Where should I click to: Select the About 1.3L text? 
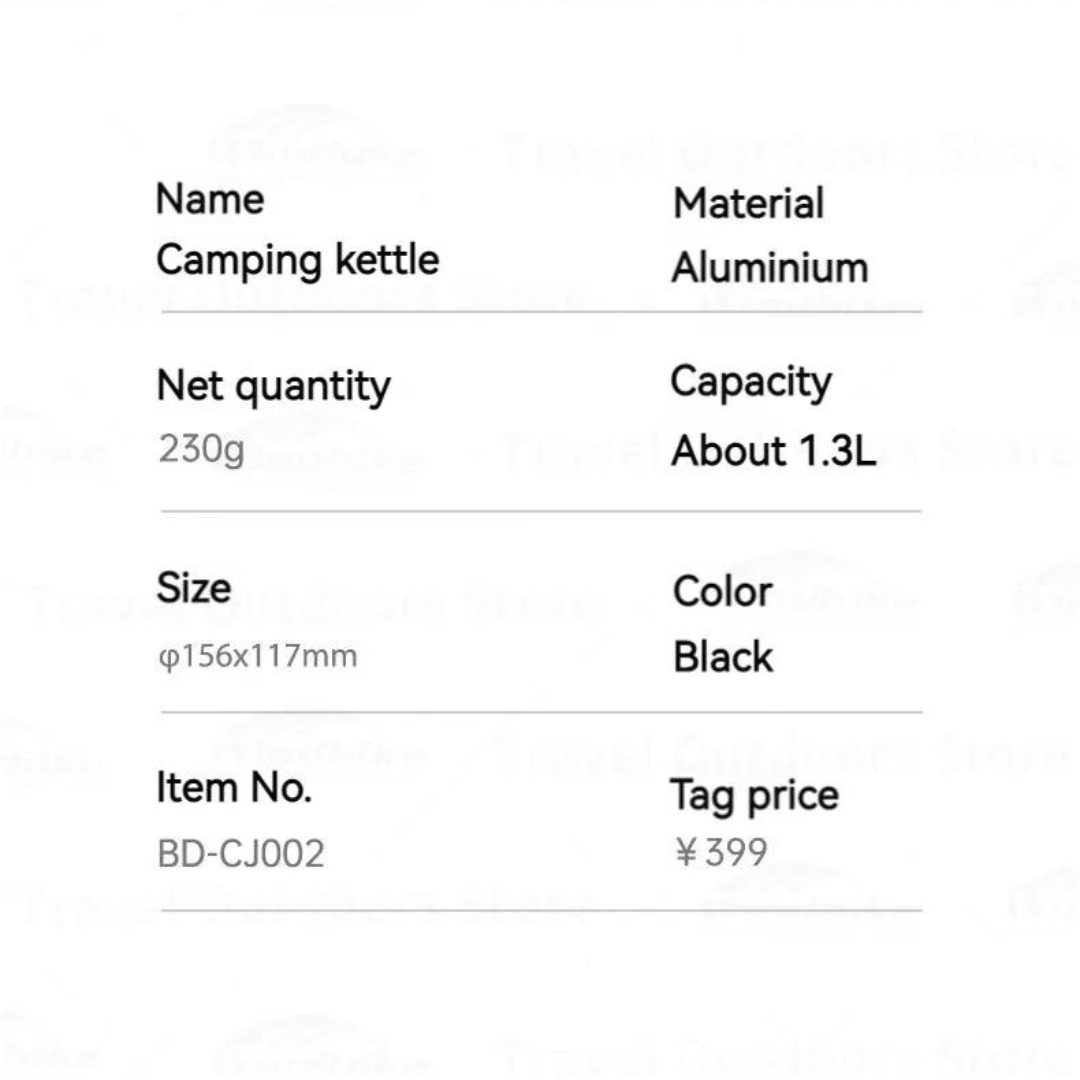[773, 451]
